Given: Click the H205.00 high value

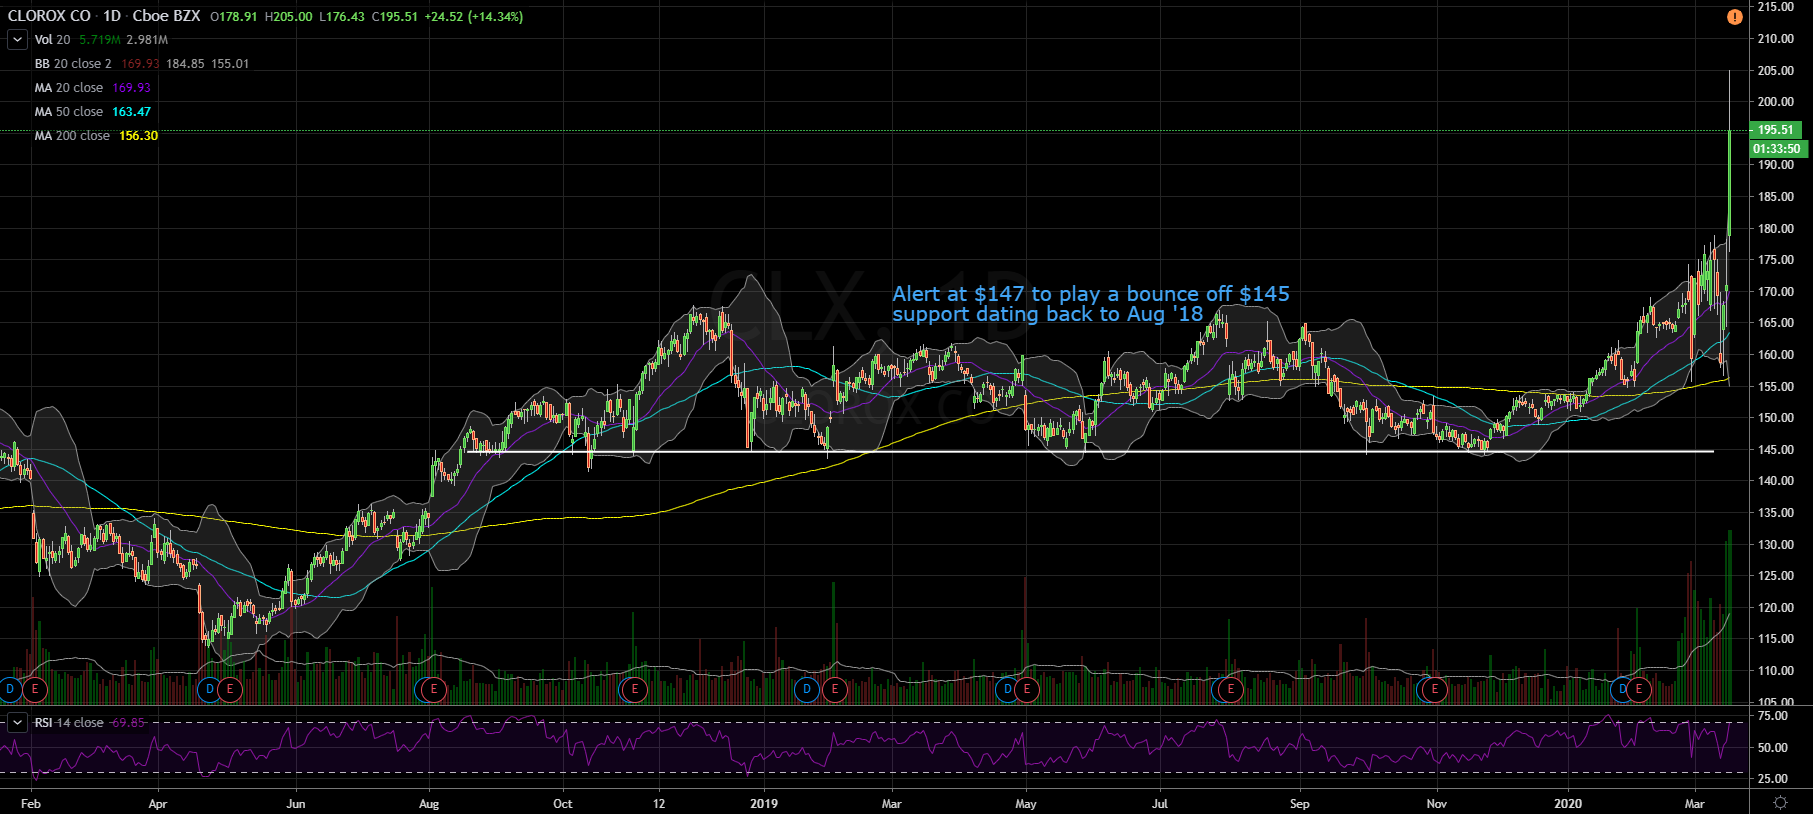Looking at the screenshot, I should [288, 17].
